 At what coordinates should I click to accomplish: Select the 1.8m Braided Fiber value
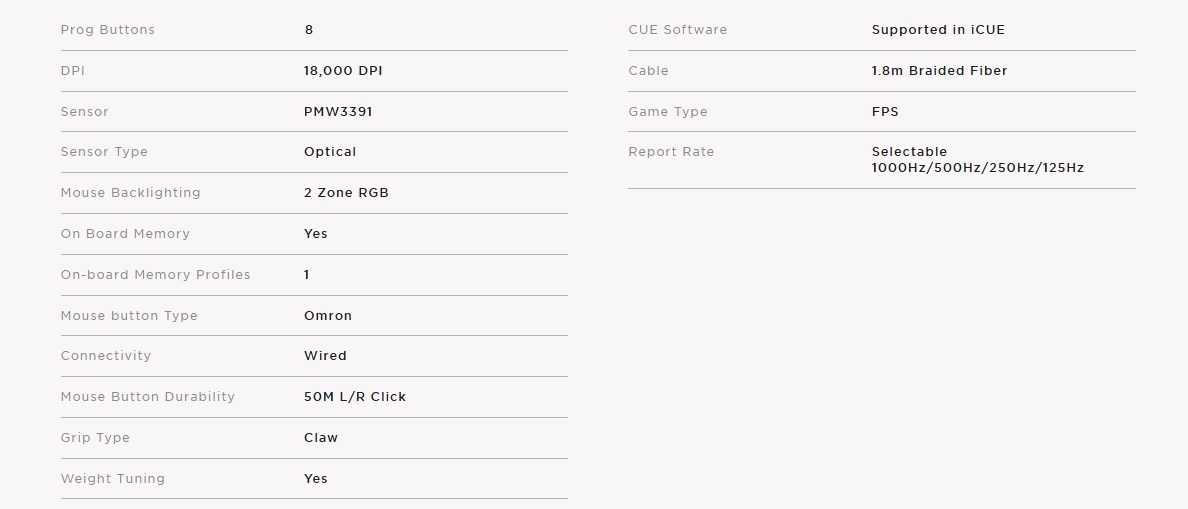[x=939, y=71]
